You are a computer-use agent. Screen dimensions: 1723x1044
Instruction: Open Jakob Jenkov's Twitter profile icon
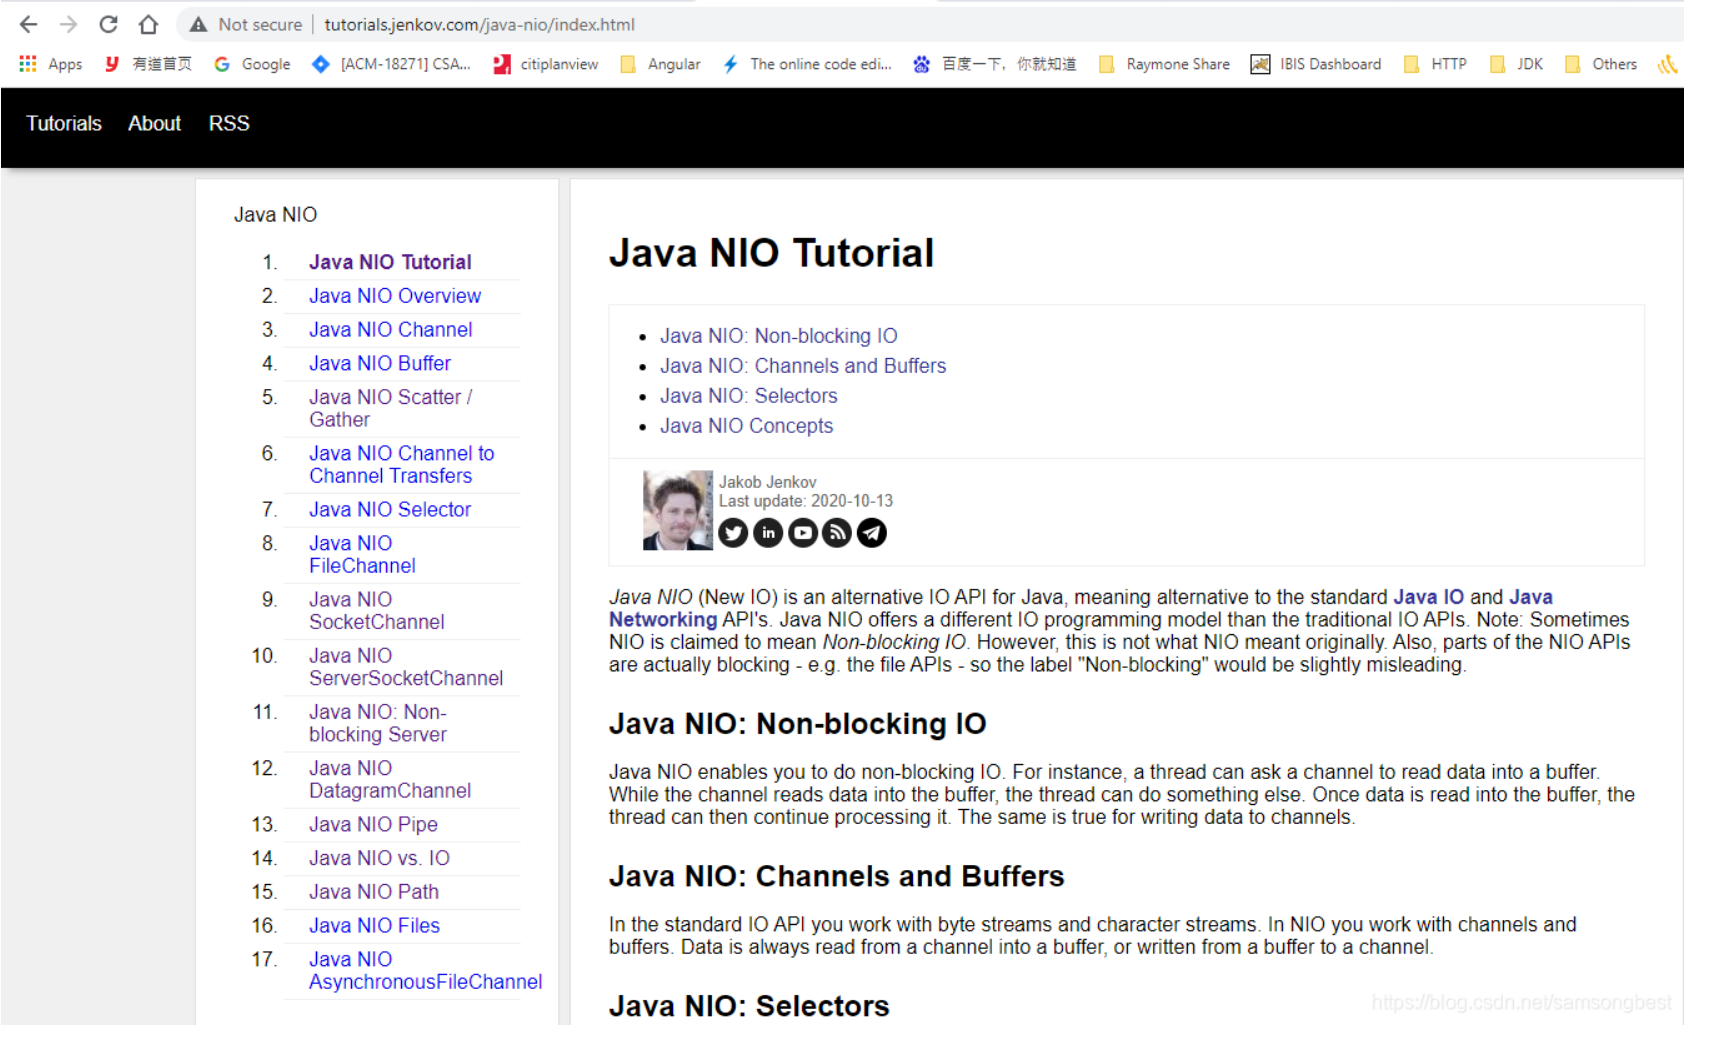tap(734, 533)
